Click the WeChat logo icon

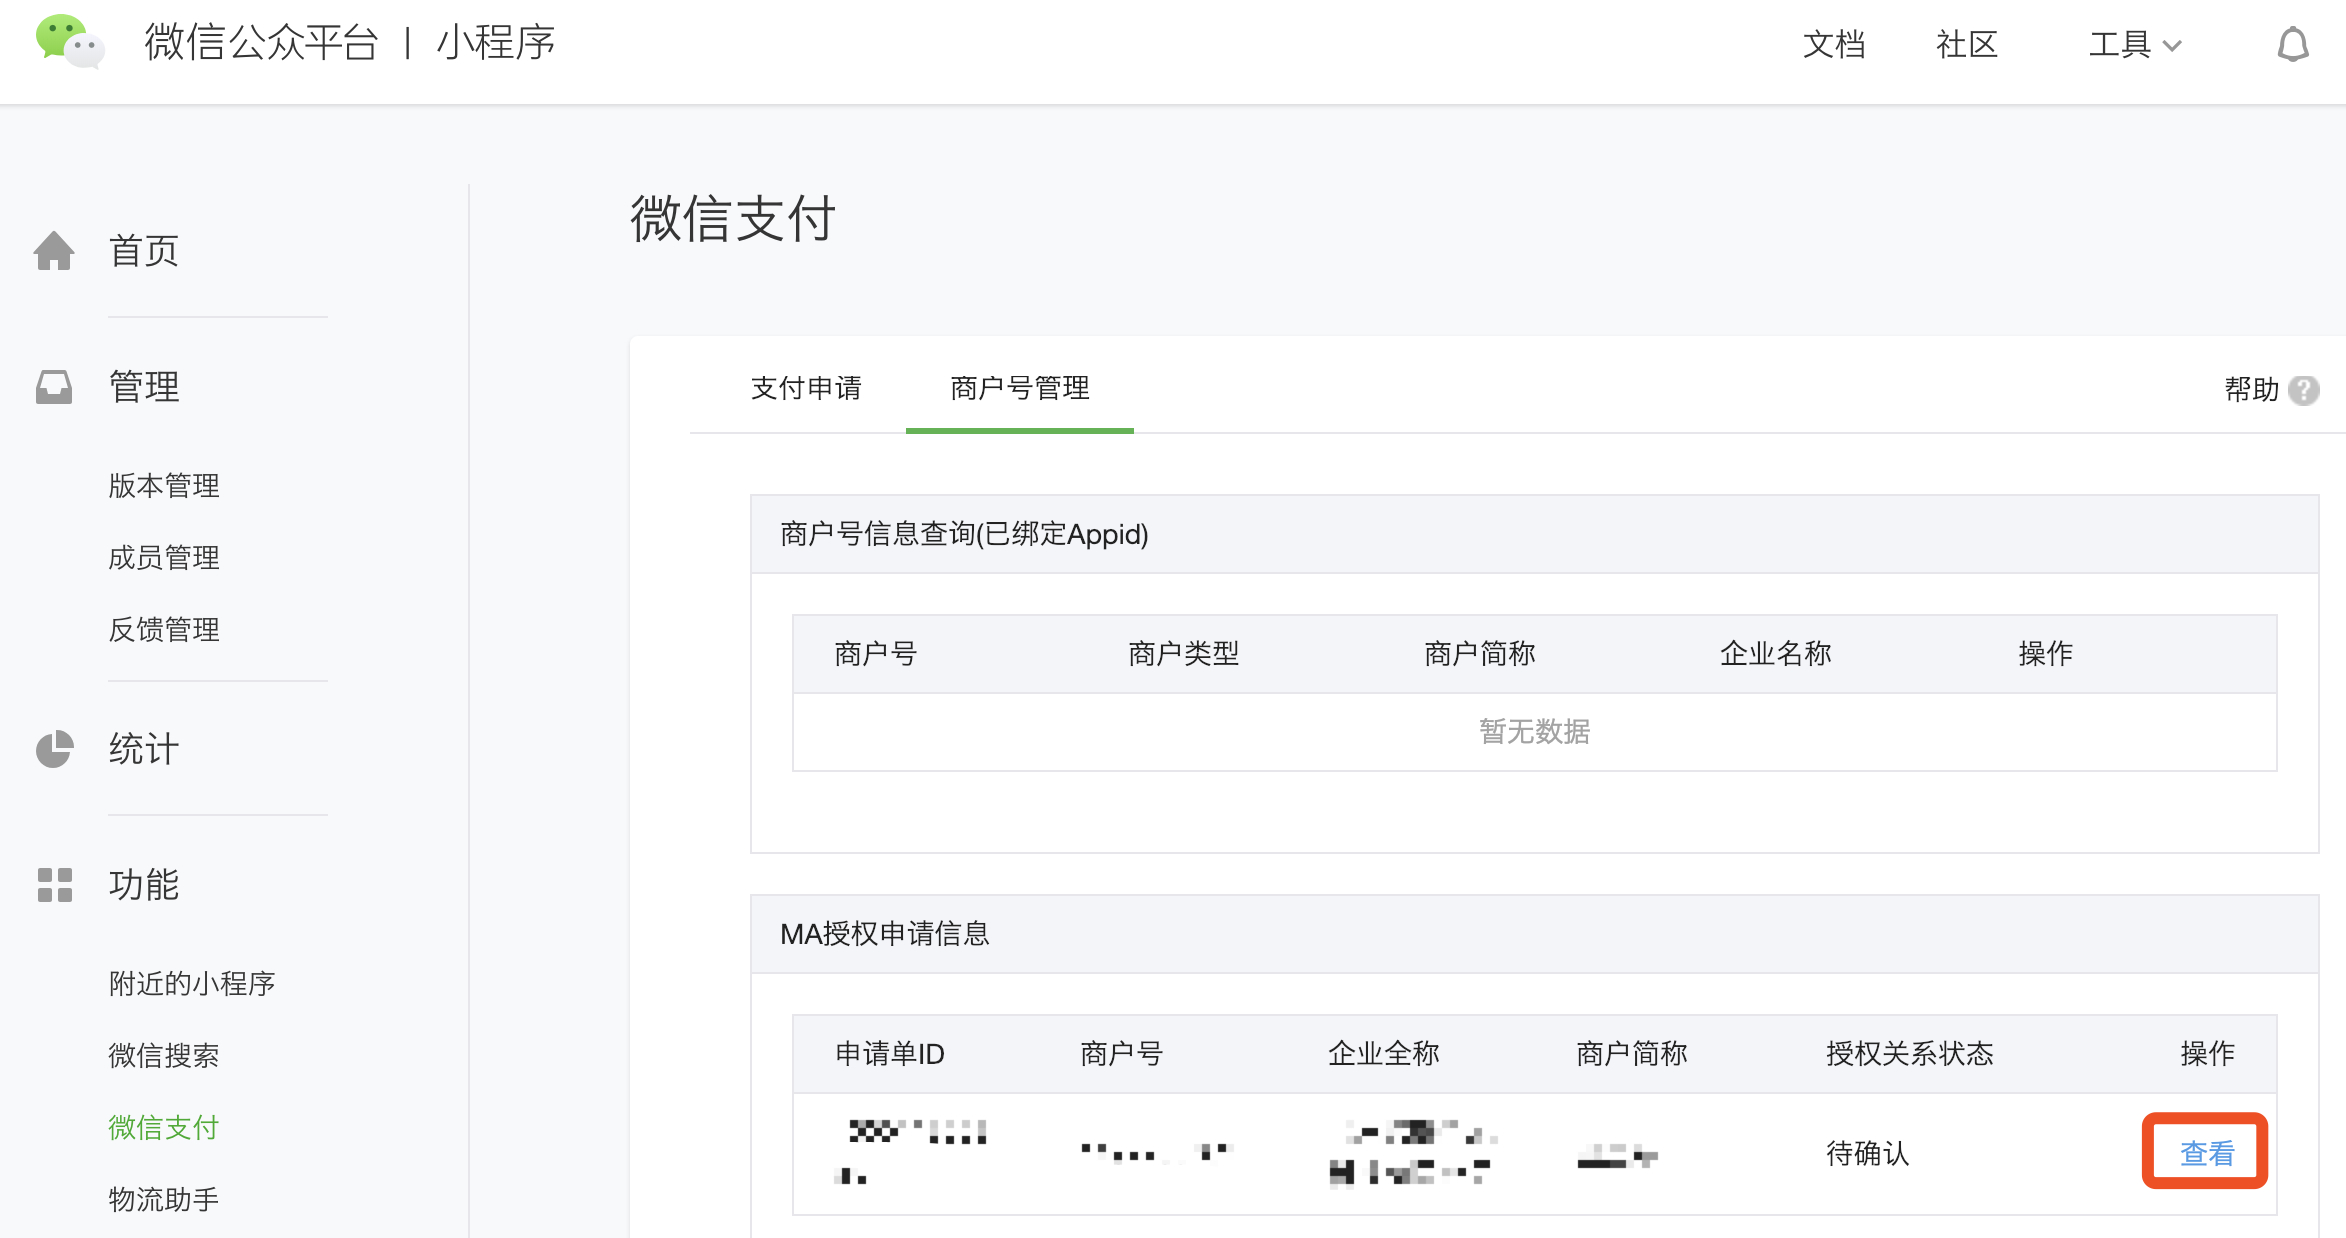(68, 42)
